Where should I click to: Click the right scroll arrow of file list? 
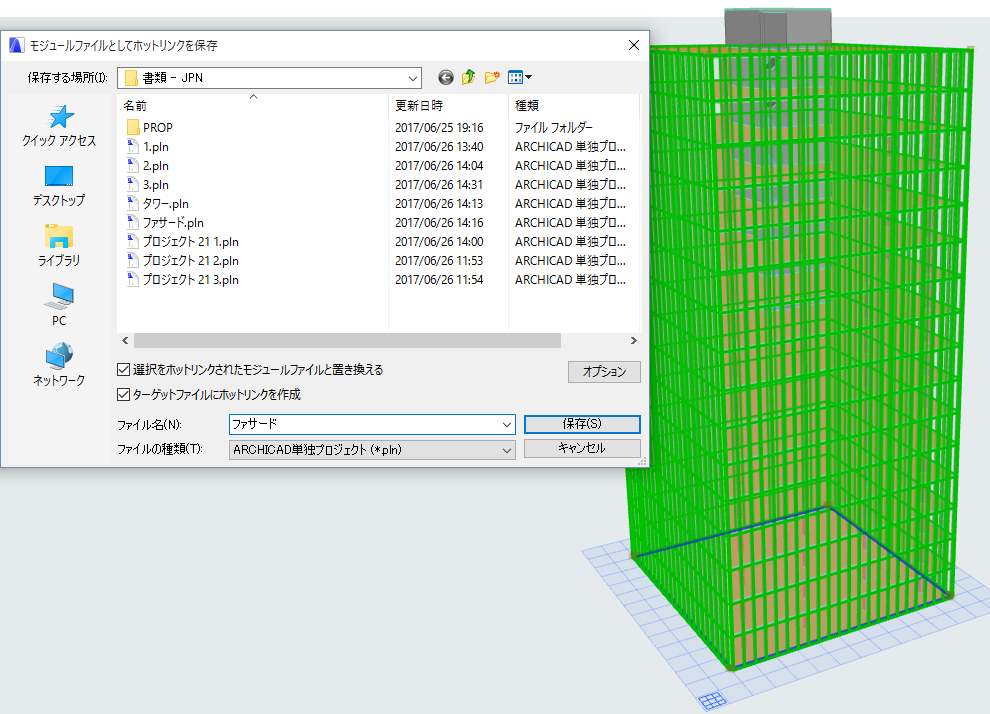(x=633, y=341)
